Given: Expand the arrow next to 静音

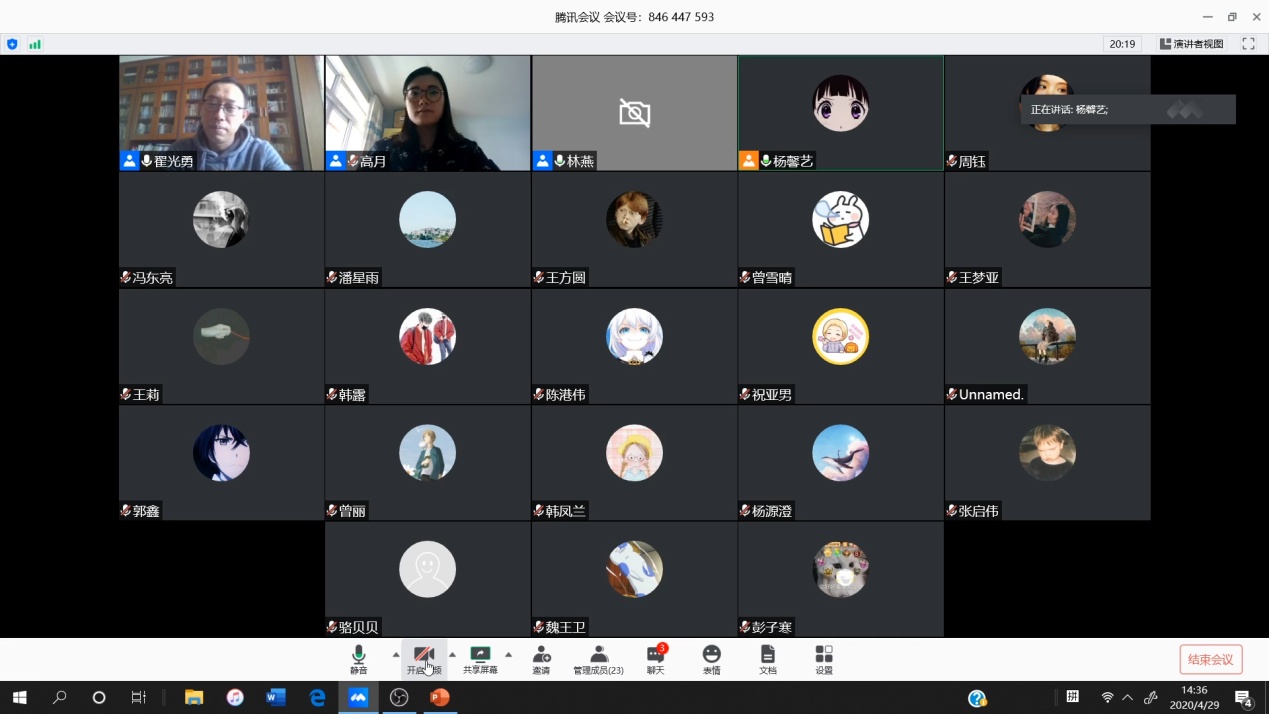Looking at the screenshot, I should click(x=396, y=655).
